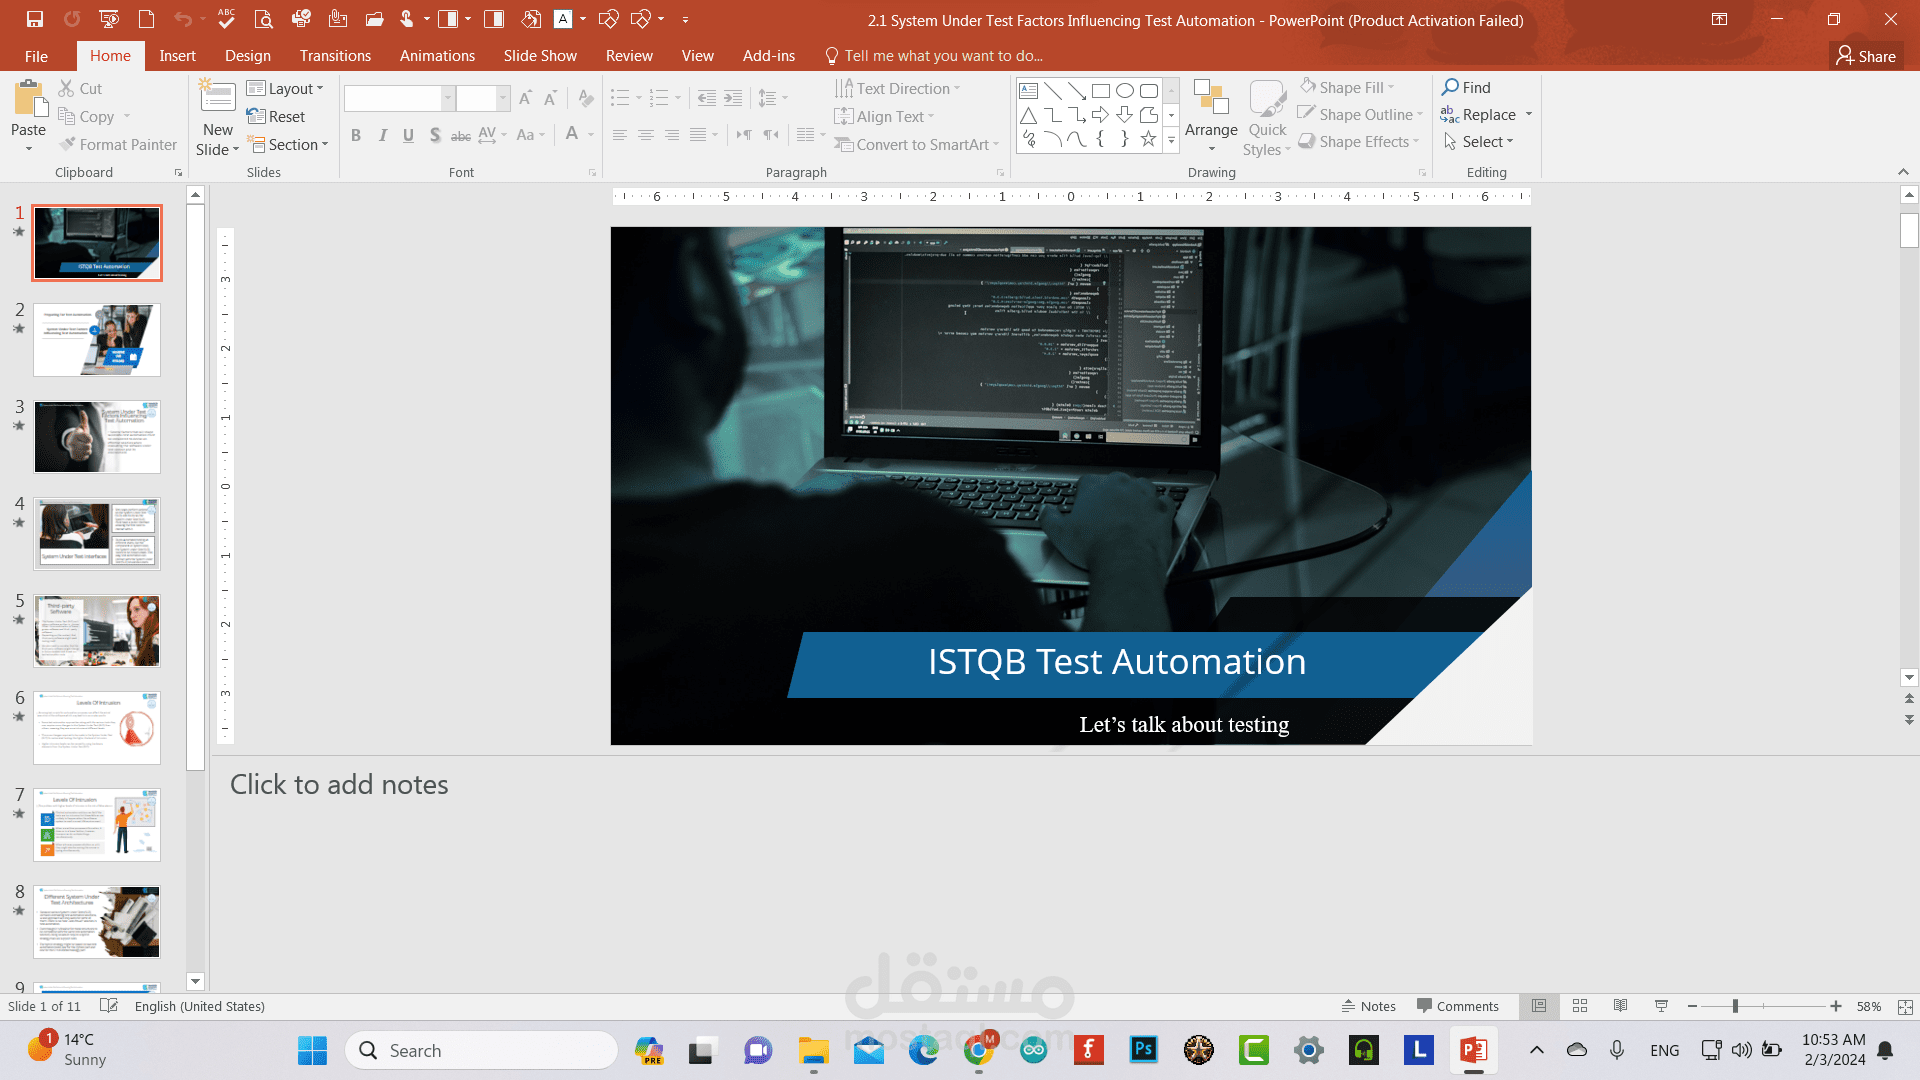Viewport: 1920px width, 1080px height.
Task: Click the Find magnifier command
Action: click(x=1466, y=87)
